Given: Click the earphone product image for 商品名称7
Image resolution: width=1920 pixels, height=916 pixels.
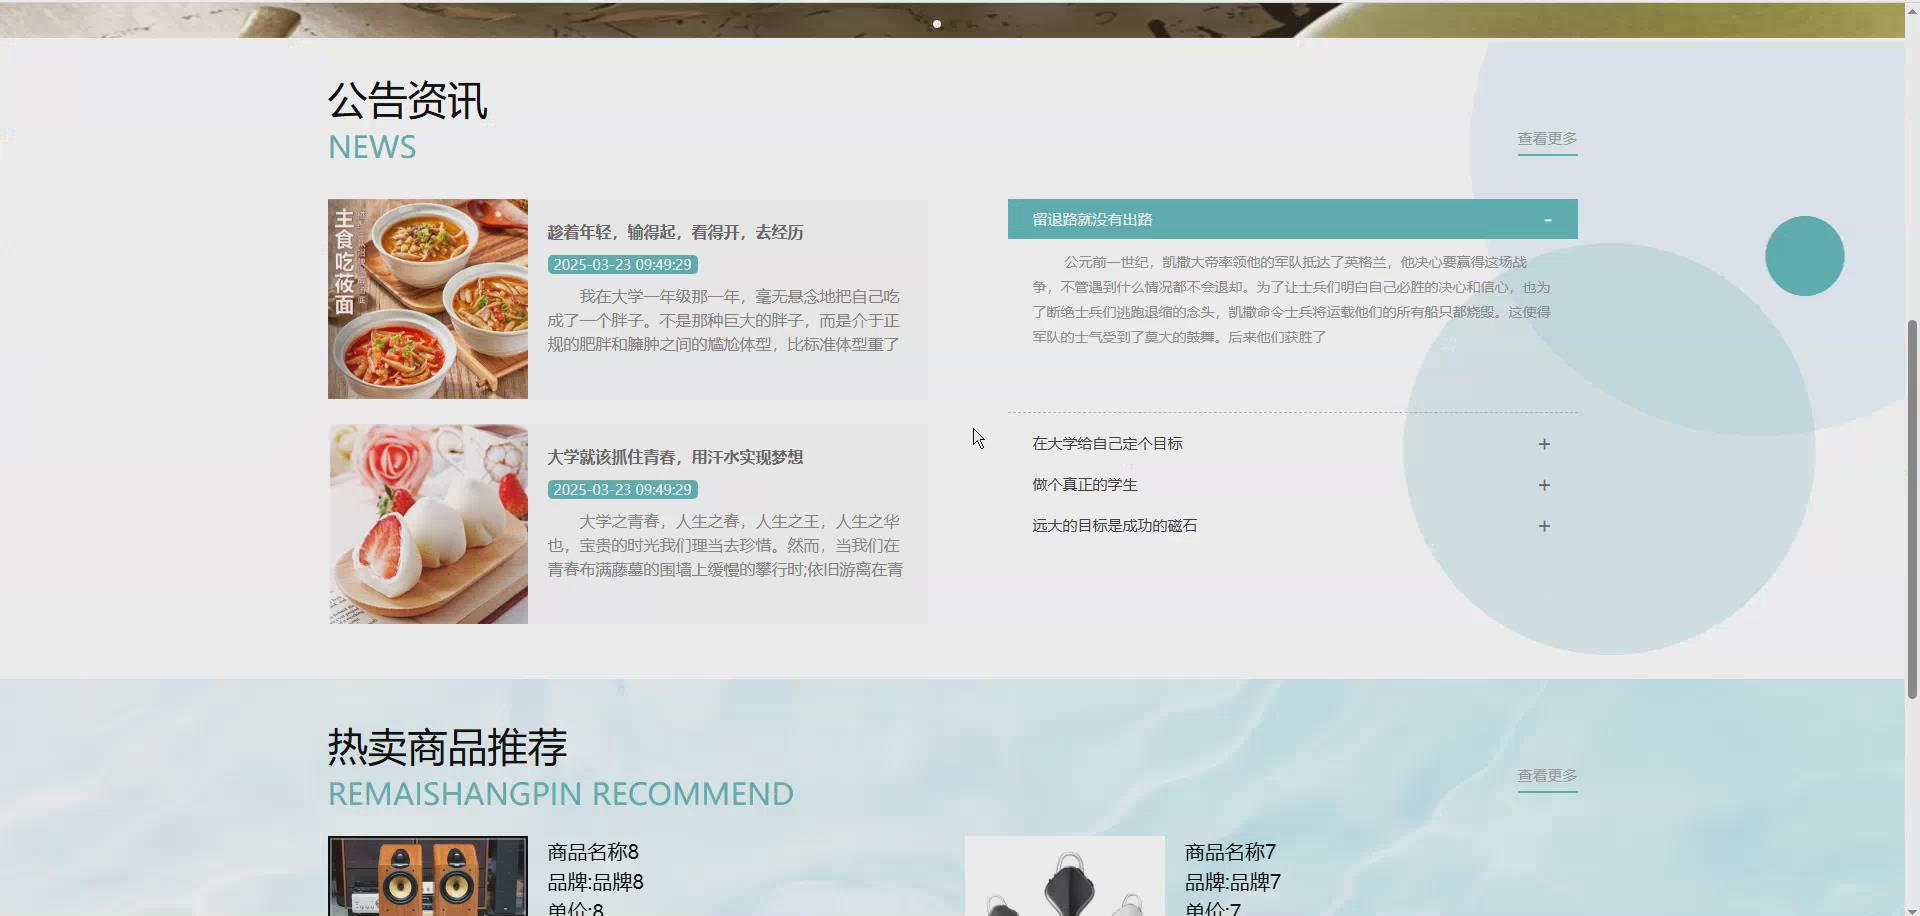Looking at the screenshot, I should point(1064,877).
